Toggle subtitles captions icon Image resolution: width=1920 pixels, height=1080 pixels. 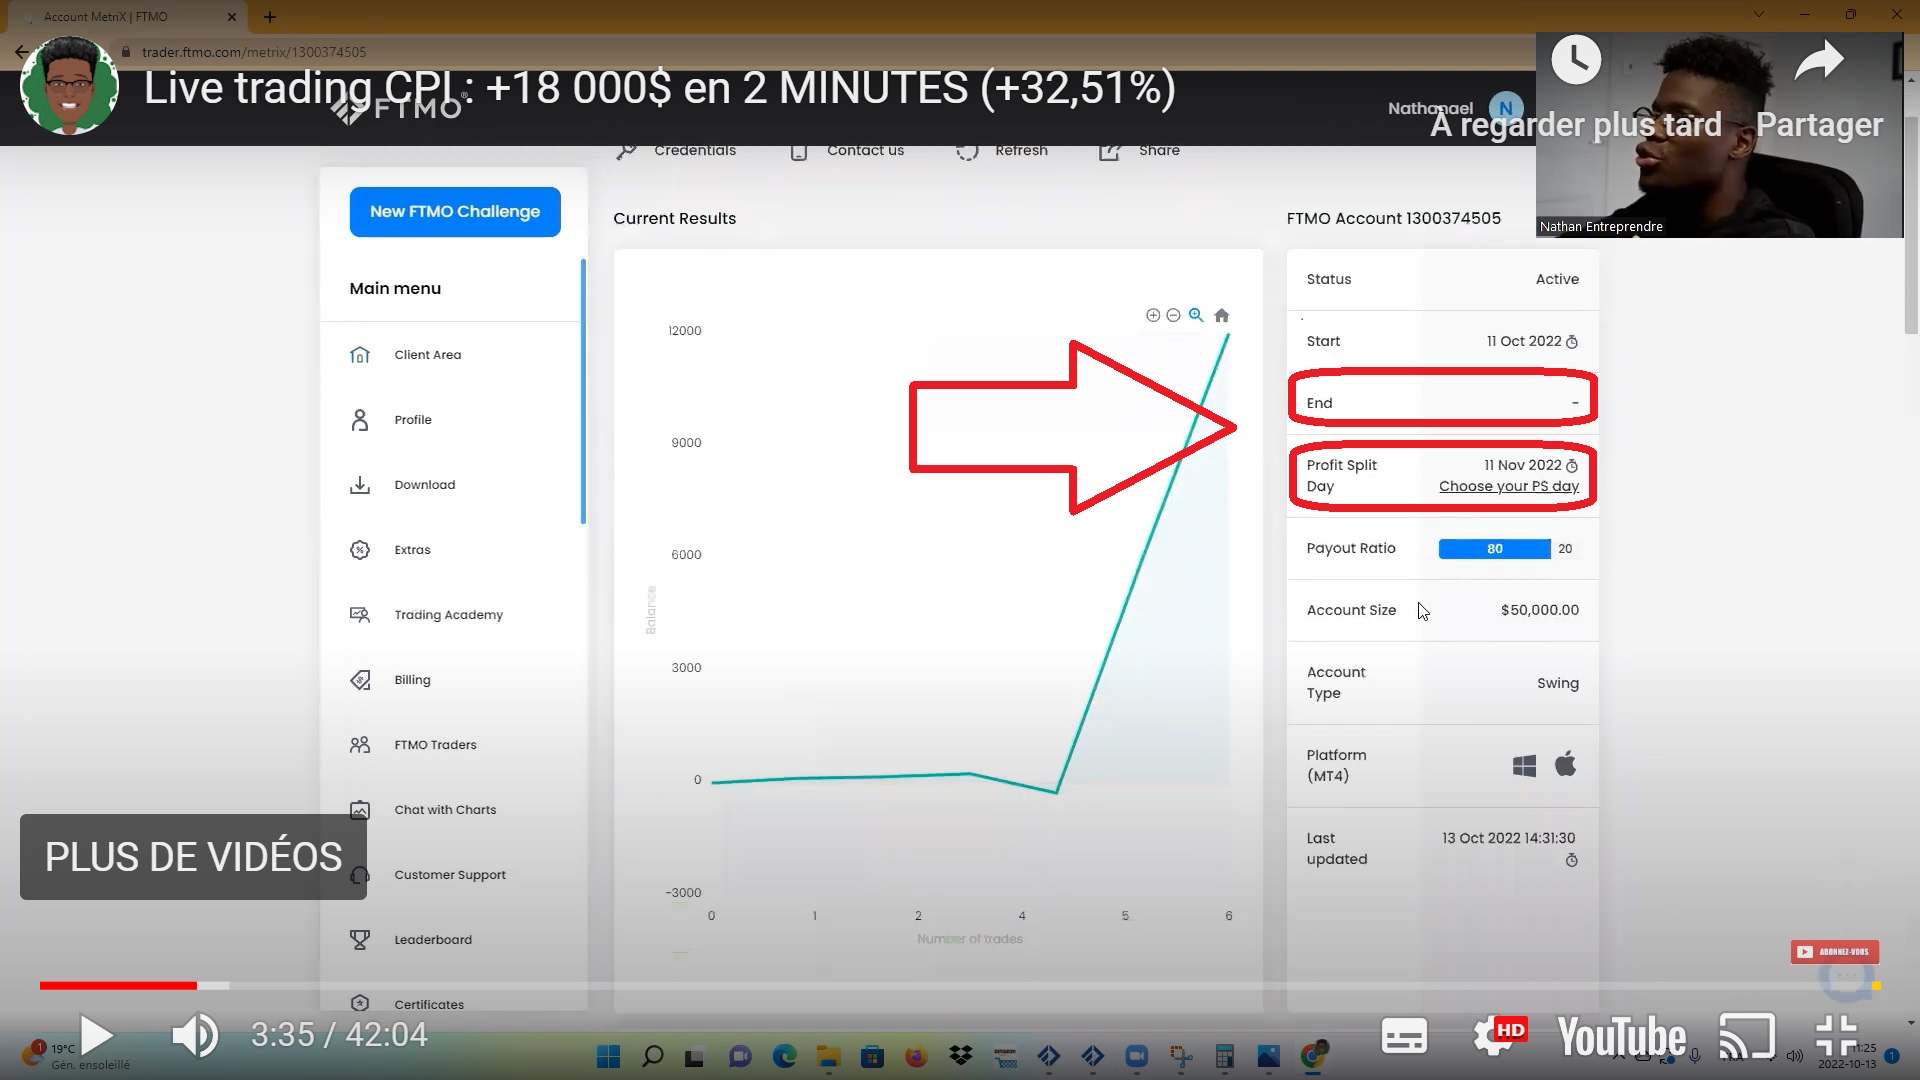[x=1403, y=1036]
